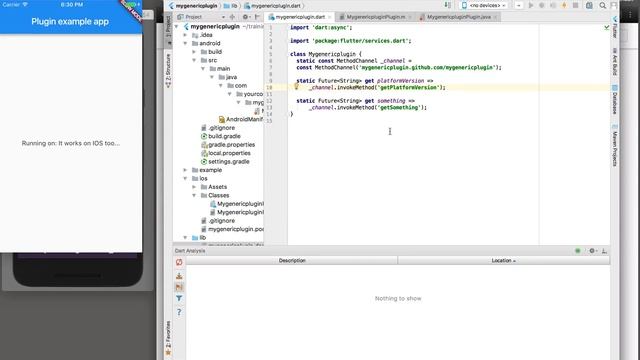
Task: Click scroll-from-source crosshair icon in Project panel
Action: point(232,17)
